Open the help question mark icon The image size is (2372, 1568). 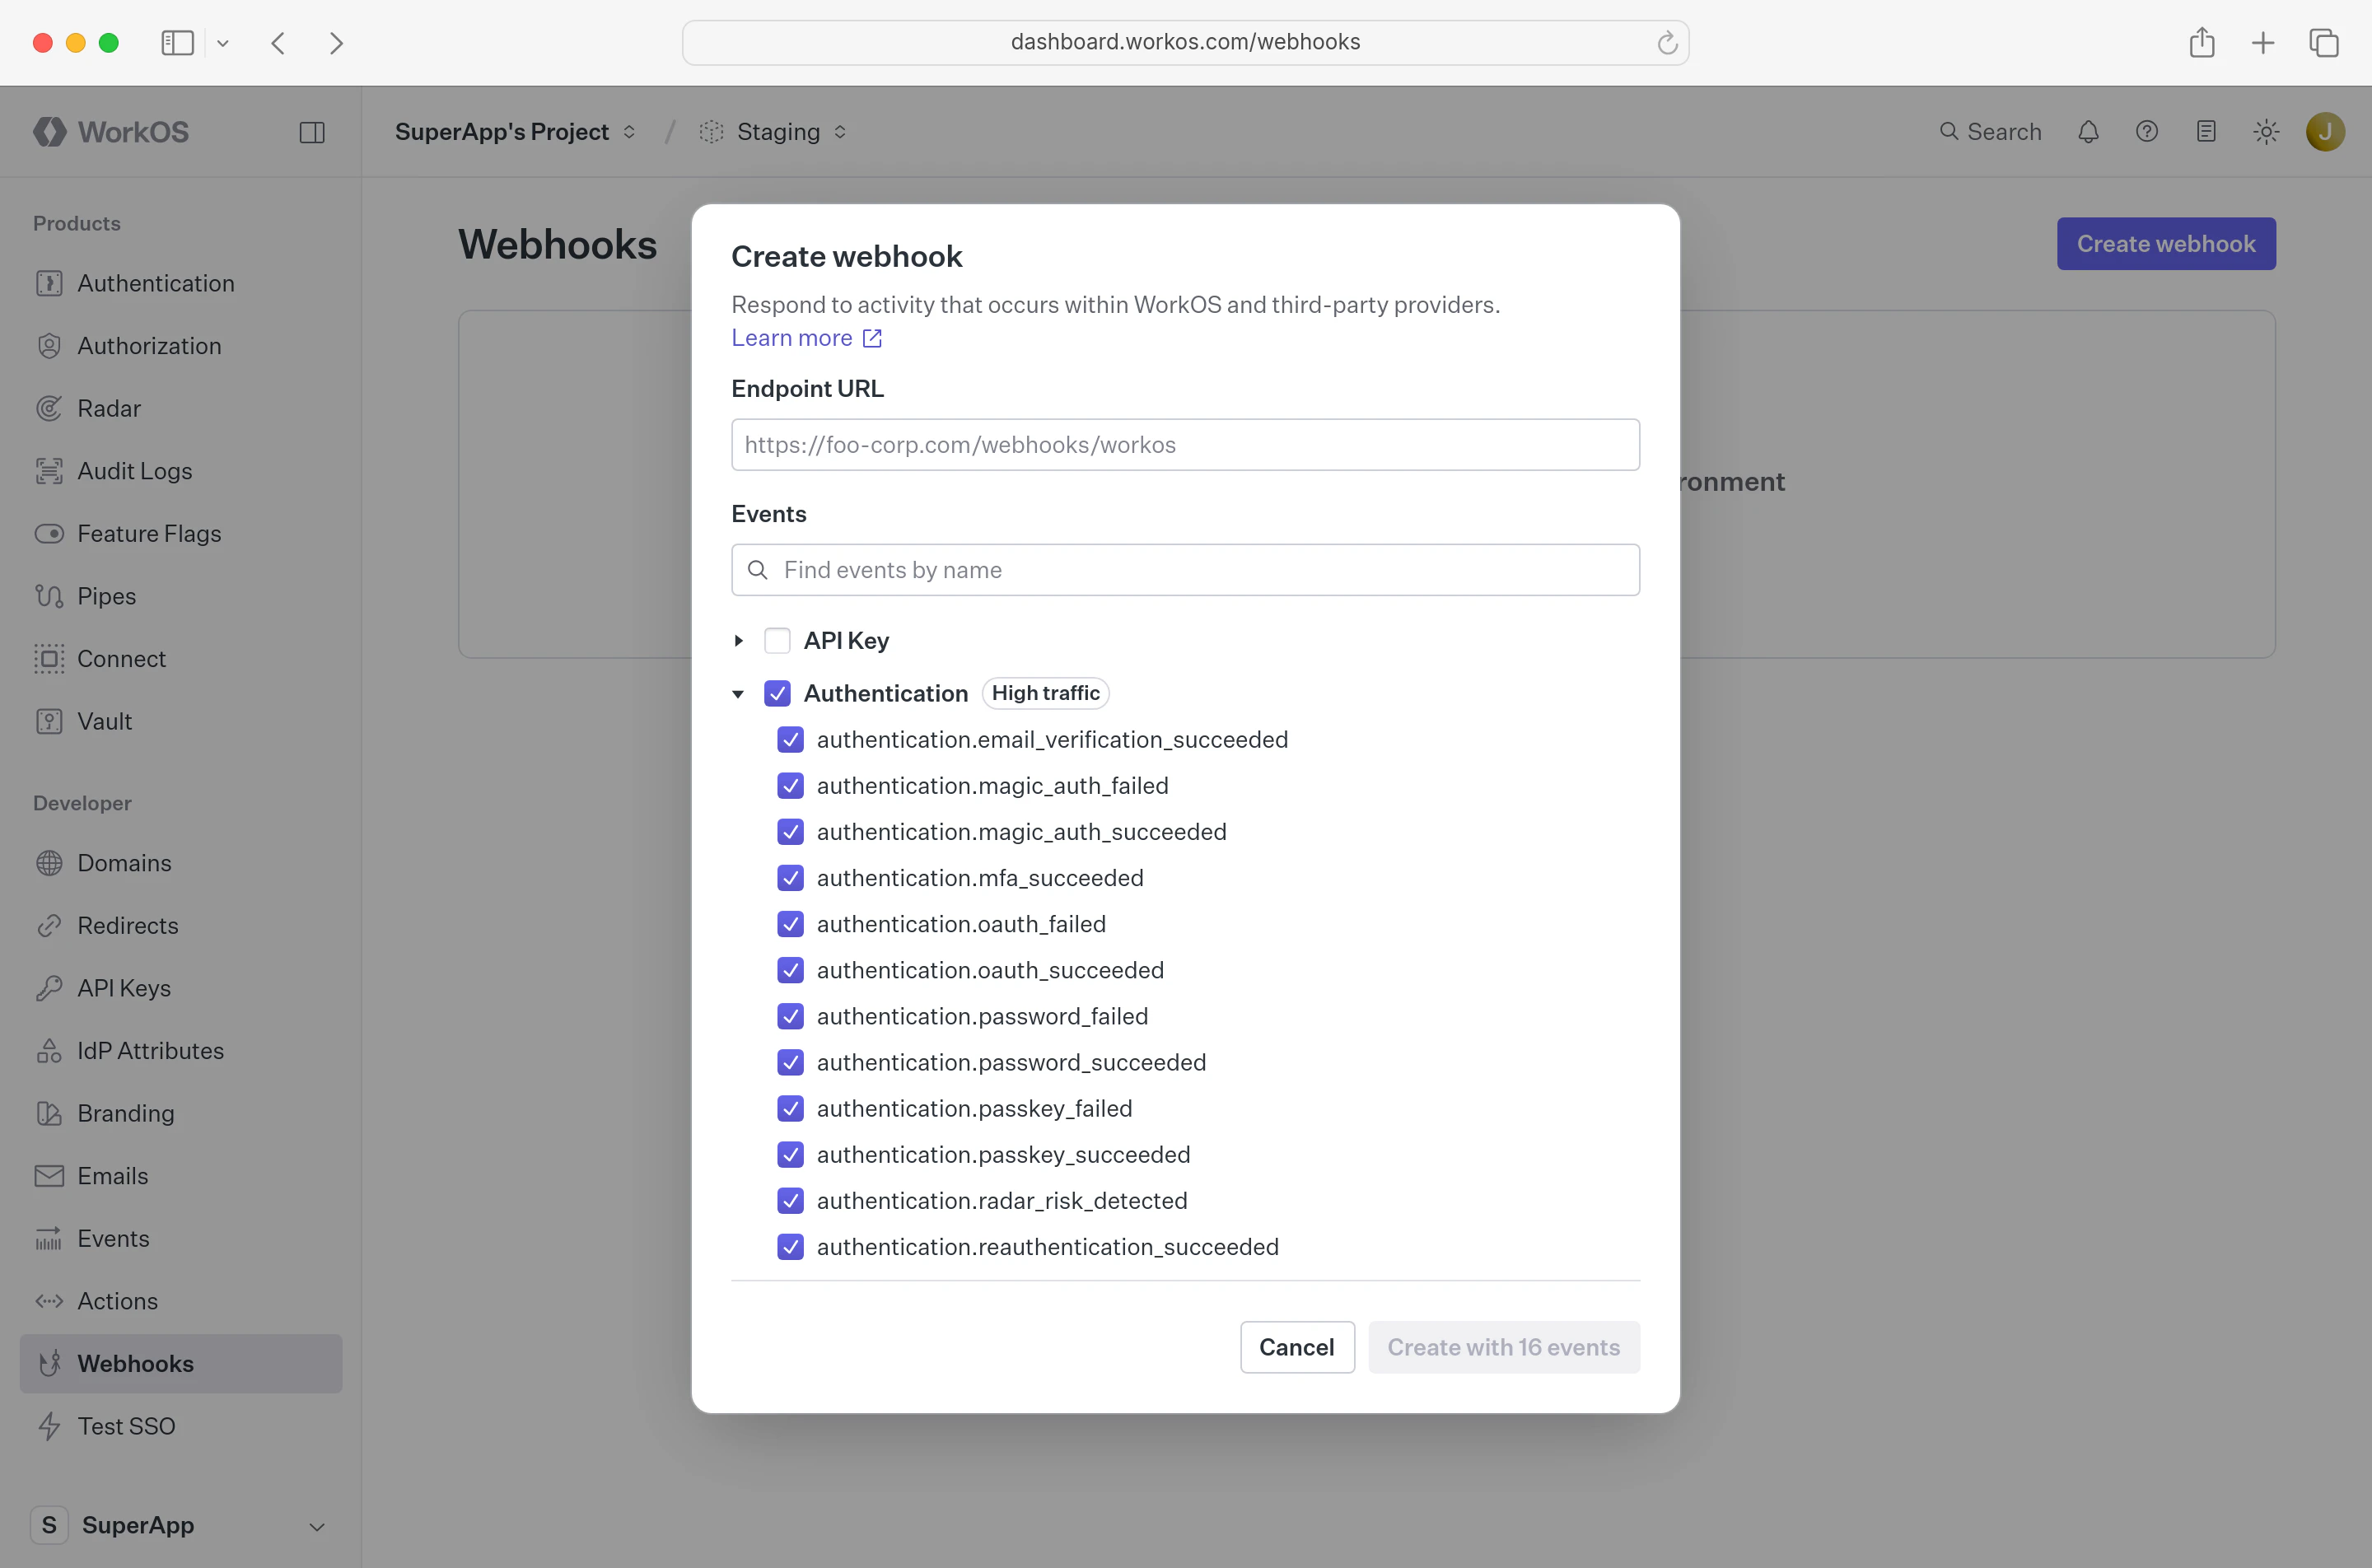pos(2147,132)
